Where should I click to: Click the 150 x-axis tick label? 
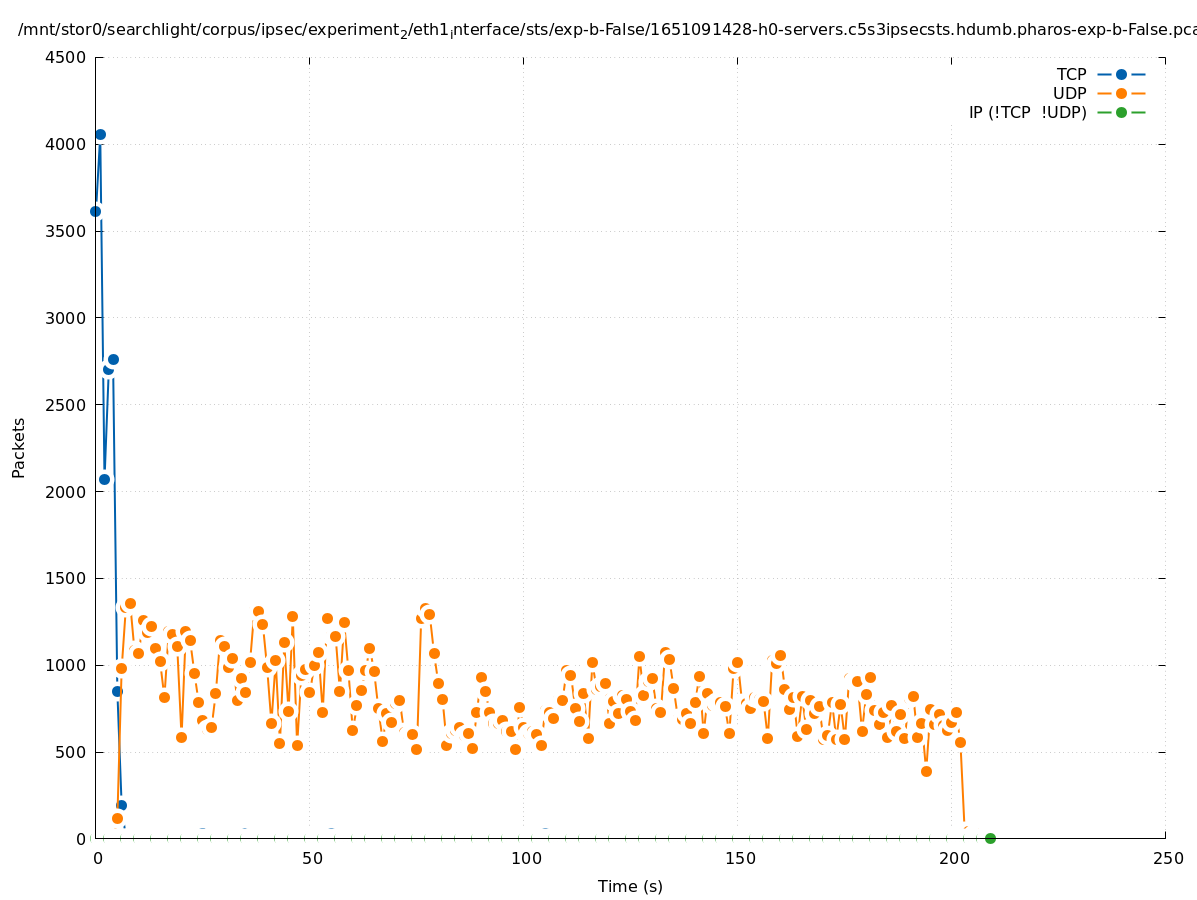(x=739, y=858)
